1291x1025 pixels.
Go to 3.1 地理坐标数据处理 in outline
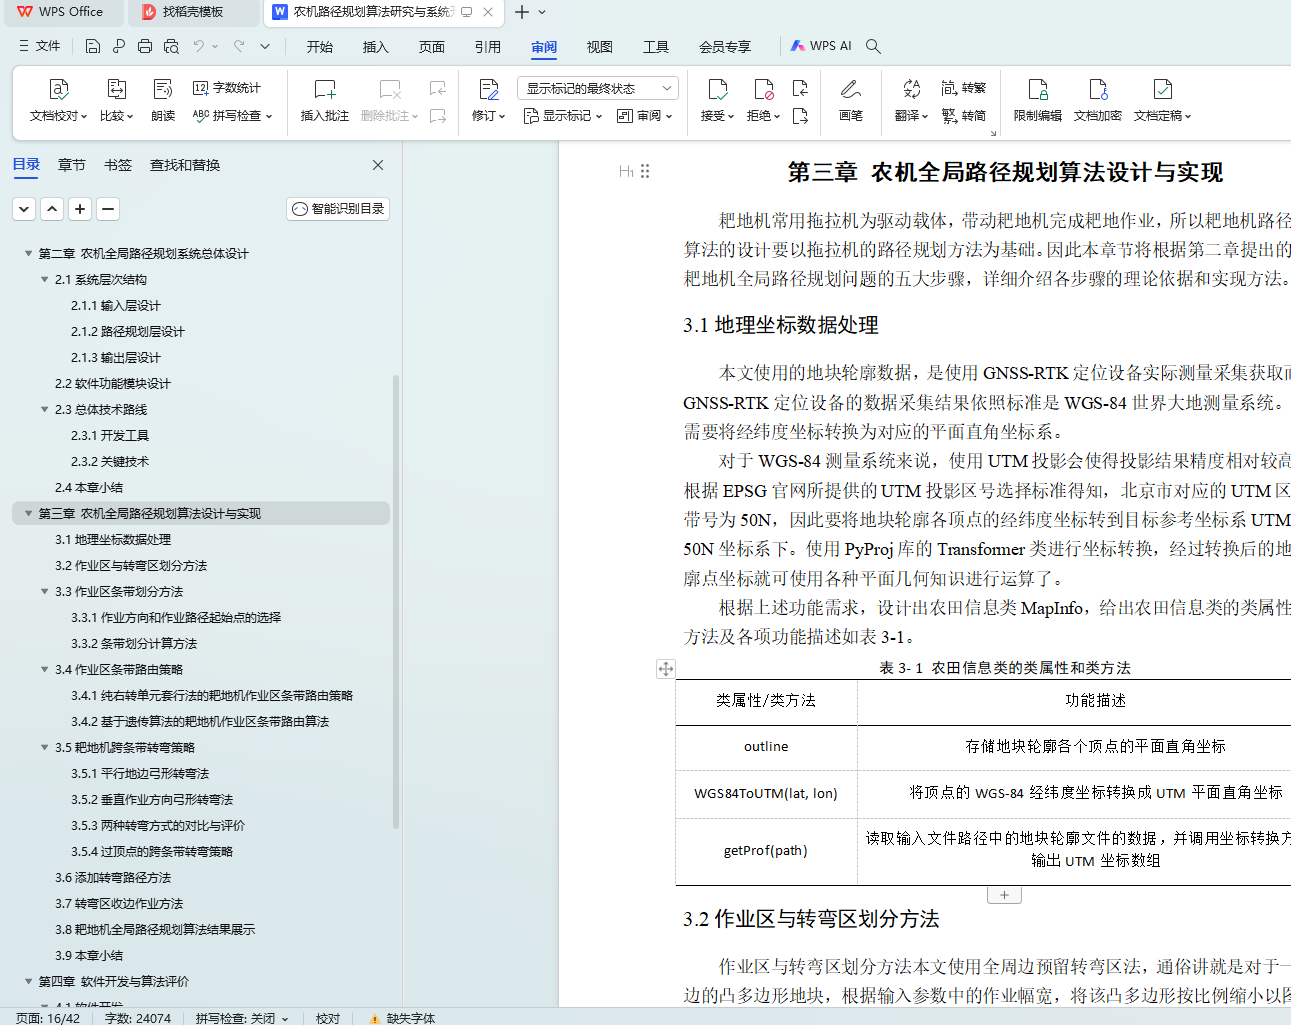pyautogui.click(x=113, y=539)
